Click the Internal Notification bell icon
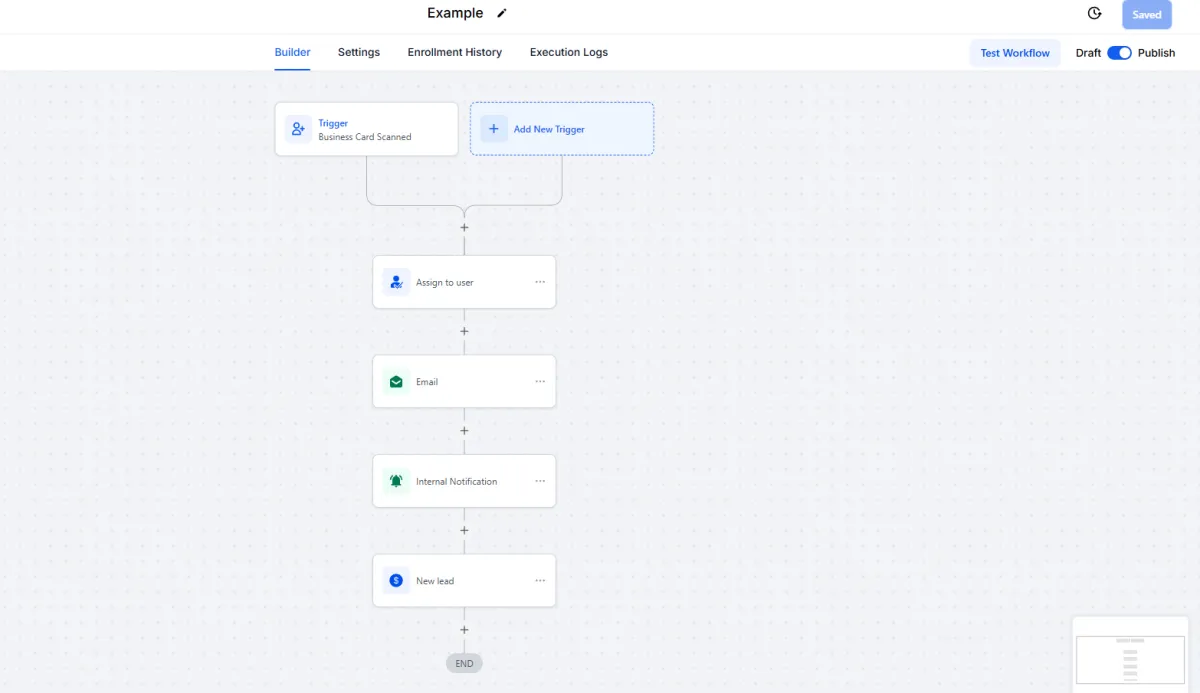The height and width of the screenshot is (693, 1200). (x=396, y=481)
